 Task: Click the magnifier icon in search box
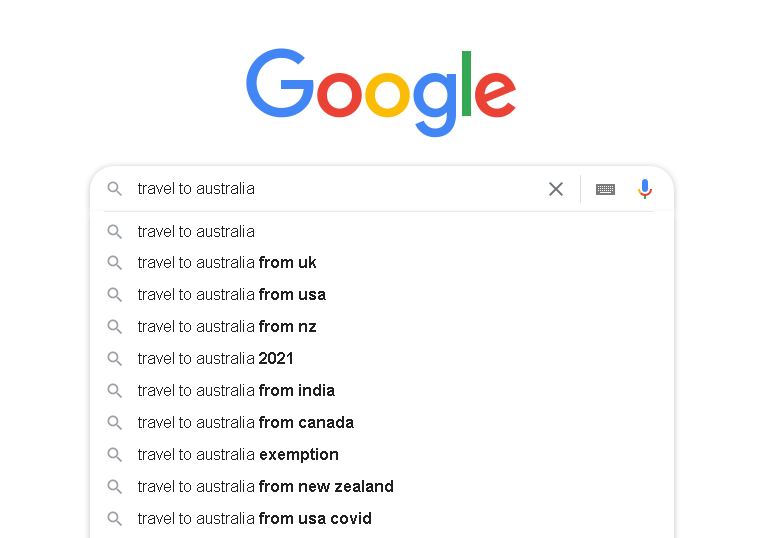(x=115, y=189)
